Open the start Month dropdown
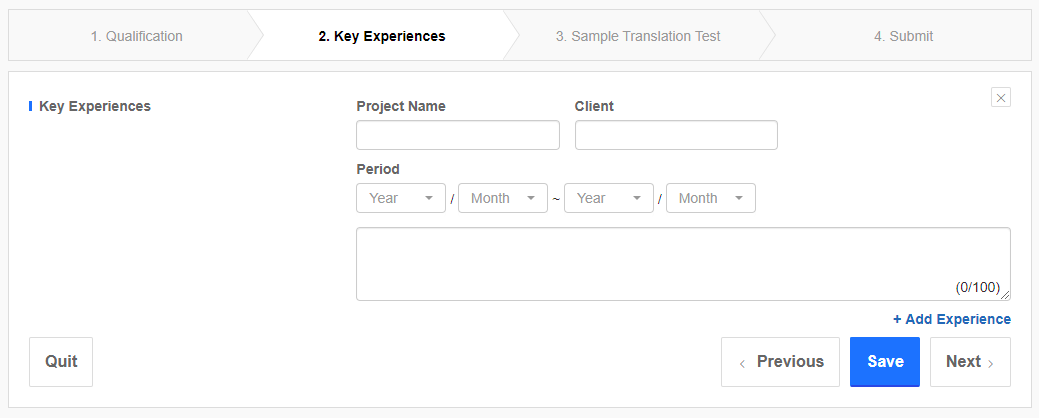Viewport: 1039px width, 418px height. (503, 198)
